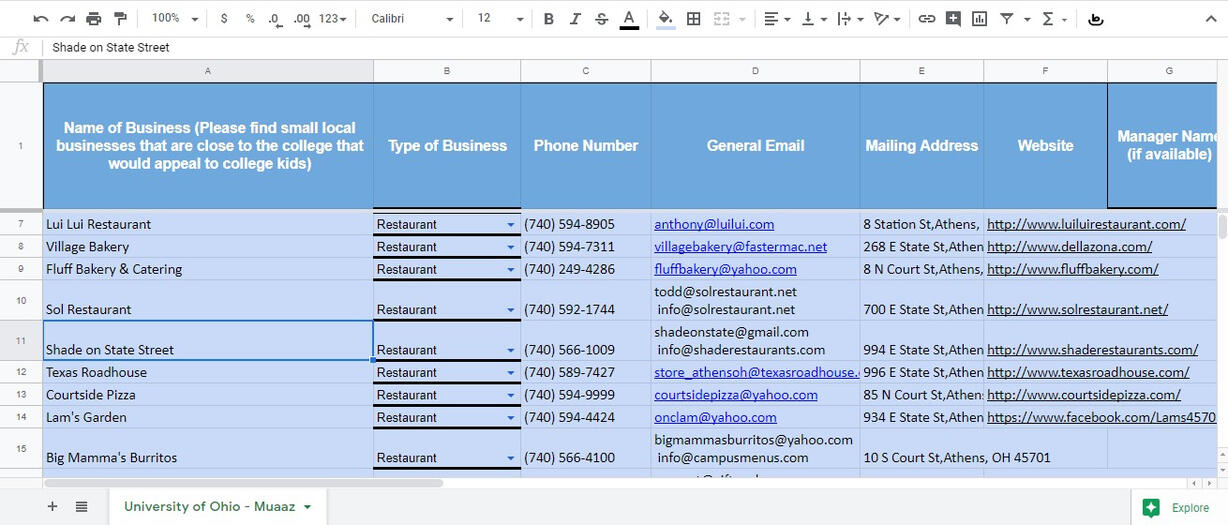Decrease decimal places
The height and width of the screenshot is (525, 1228).
click(x=275, y=18)
